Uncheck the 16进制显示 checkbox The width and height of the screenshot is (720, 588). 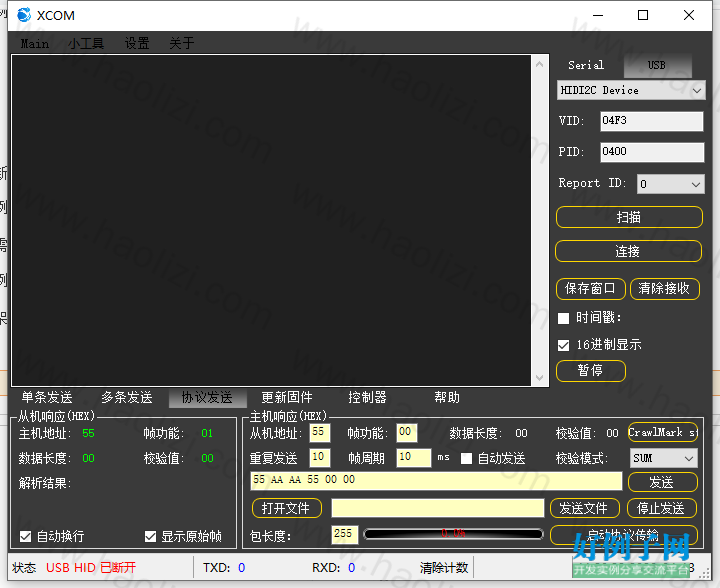click(x=563, y=345)
